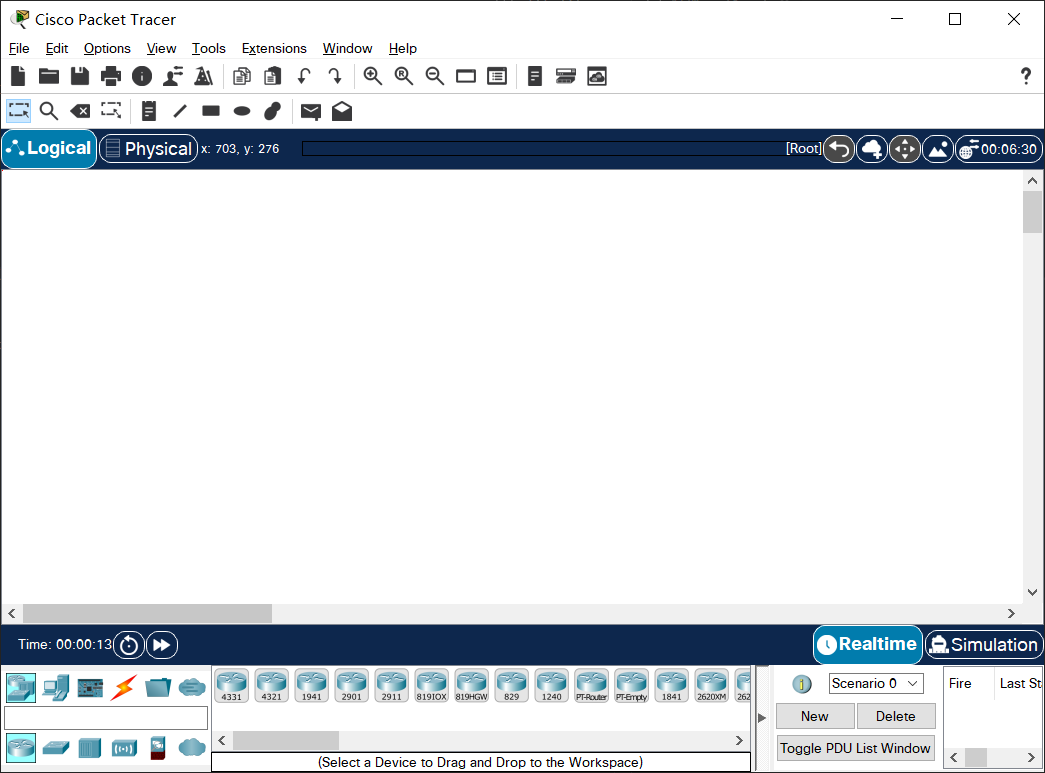Select the Delete tool
The image size is (1045, 773).
[x=80, y=111]
